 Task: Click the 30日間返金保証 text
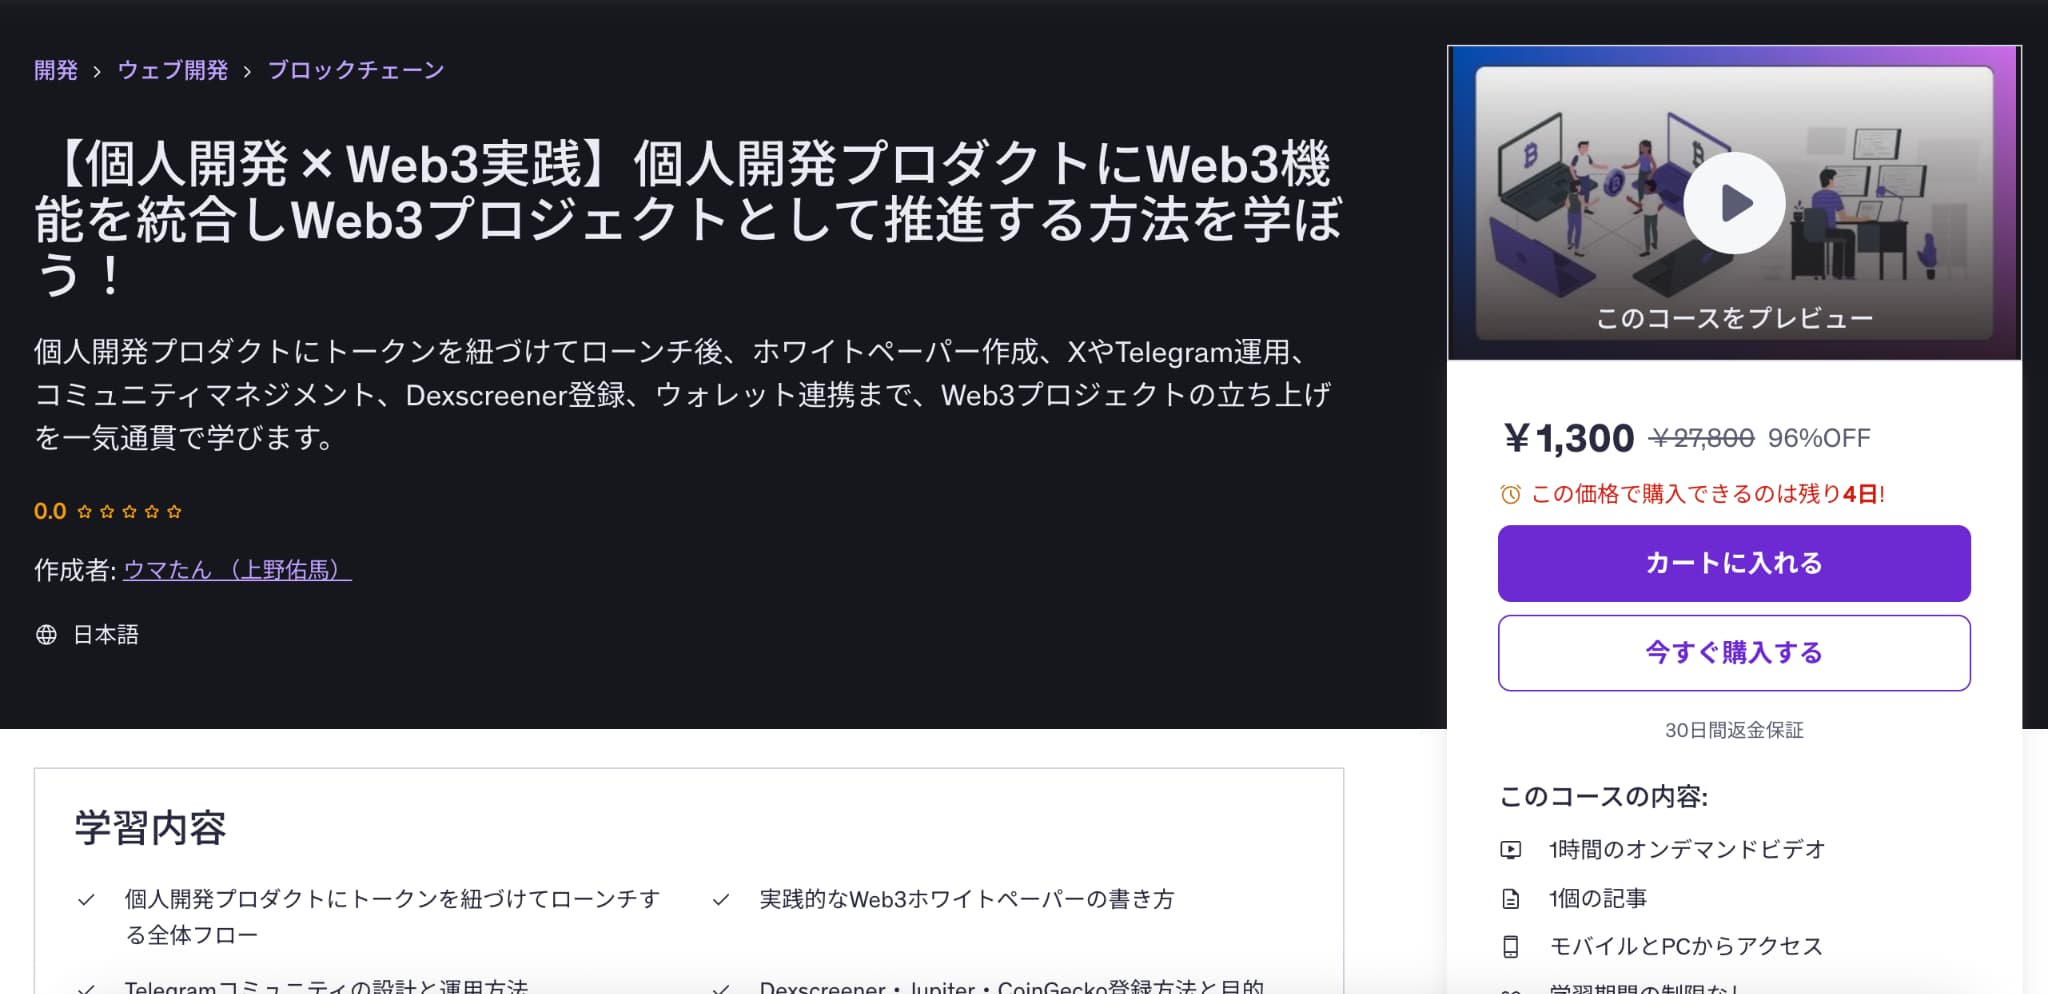tap(1733, 730)
